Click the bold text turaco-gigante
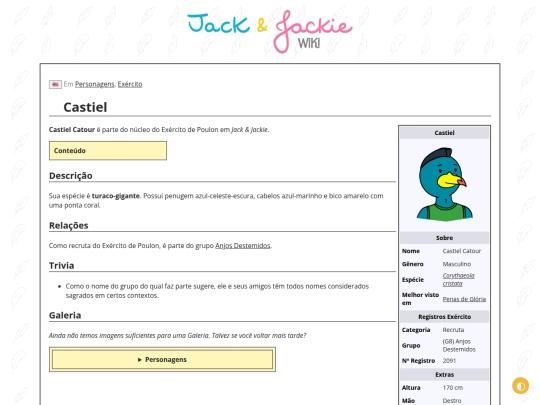540x405 pixels. [x=115, y=196]
